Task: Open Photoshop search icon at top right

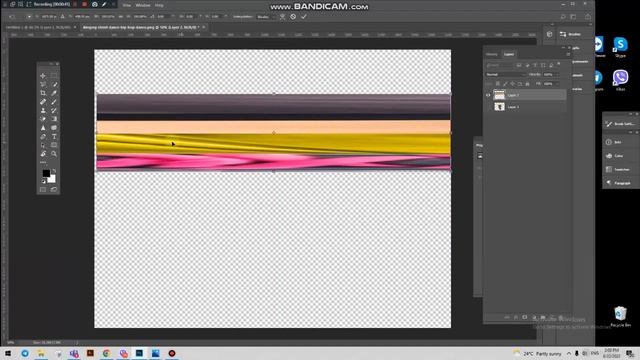Action: (x=563, y=17)
